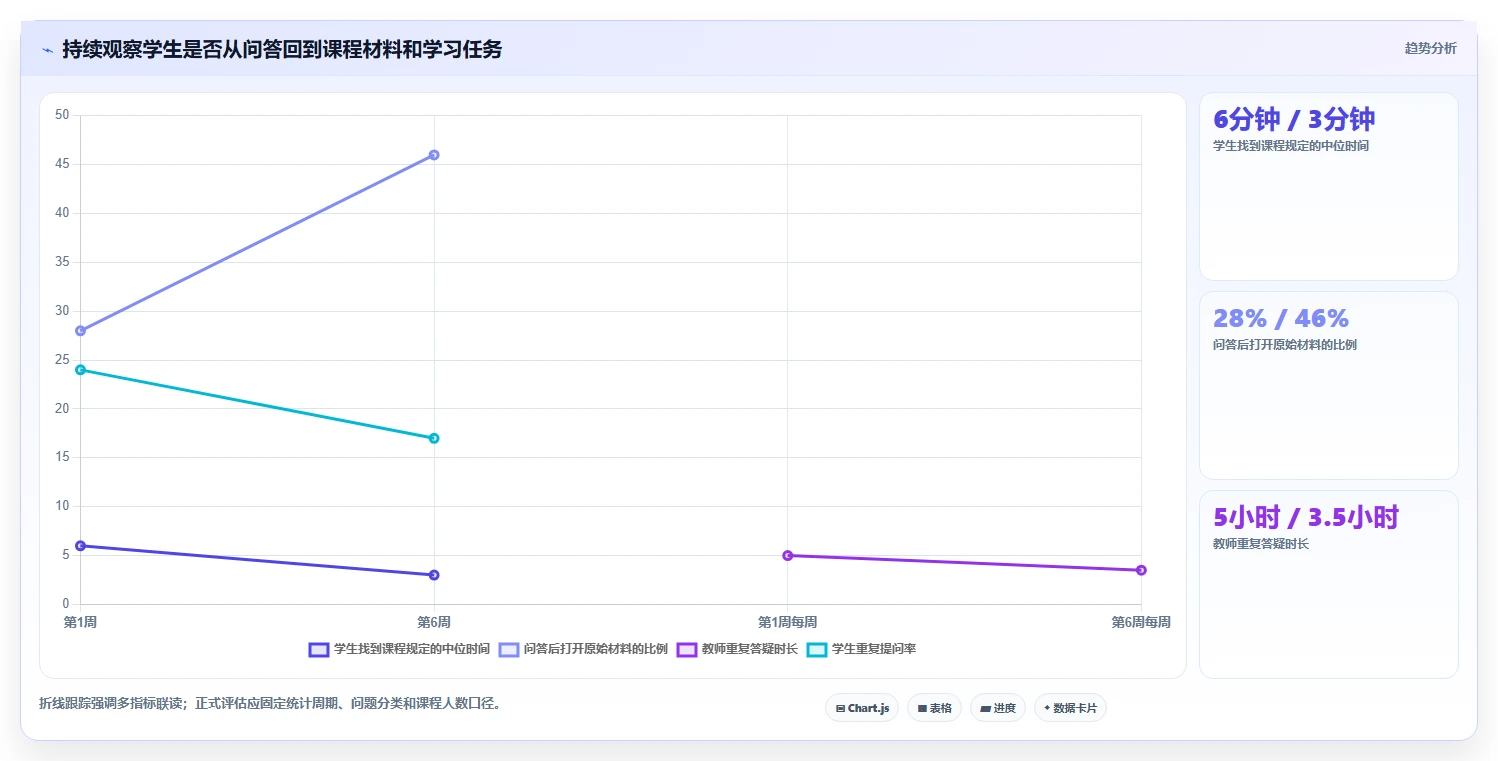1498x761 pixels.
Task: Click the 第1周 x-axis label
Action: tap(80, 622)
